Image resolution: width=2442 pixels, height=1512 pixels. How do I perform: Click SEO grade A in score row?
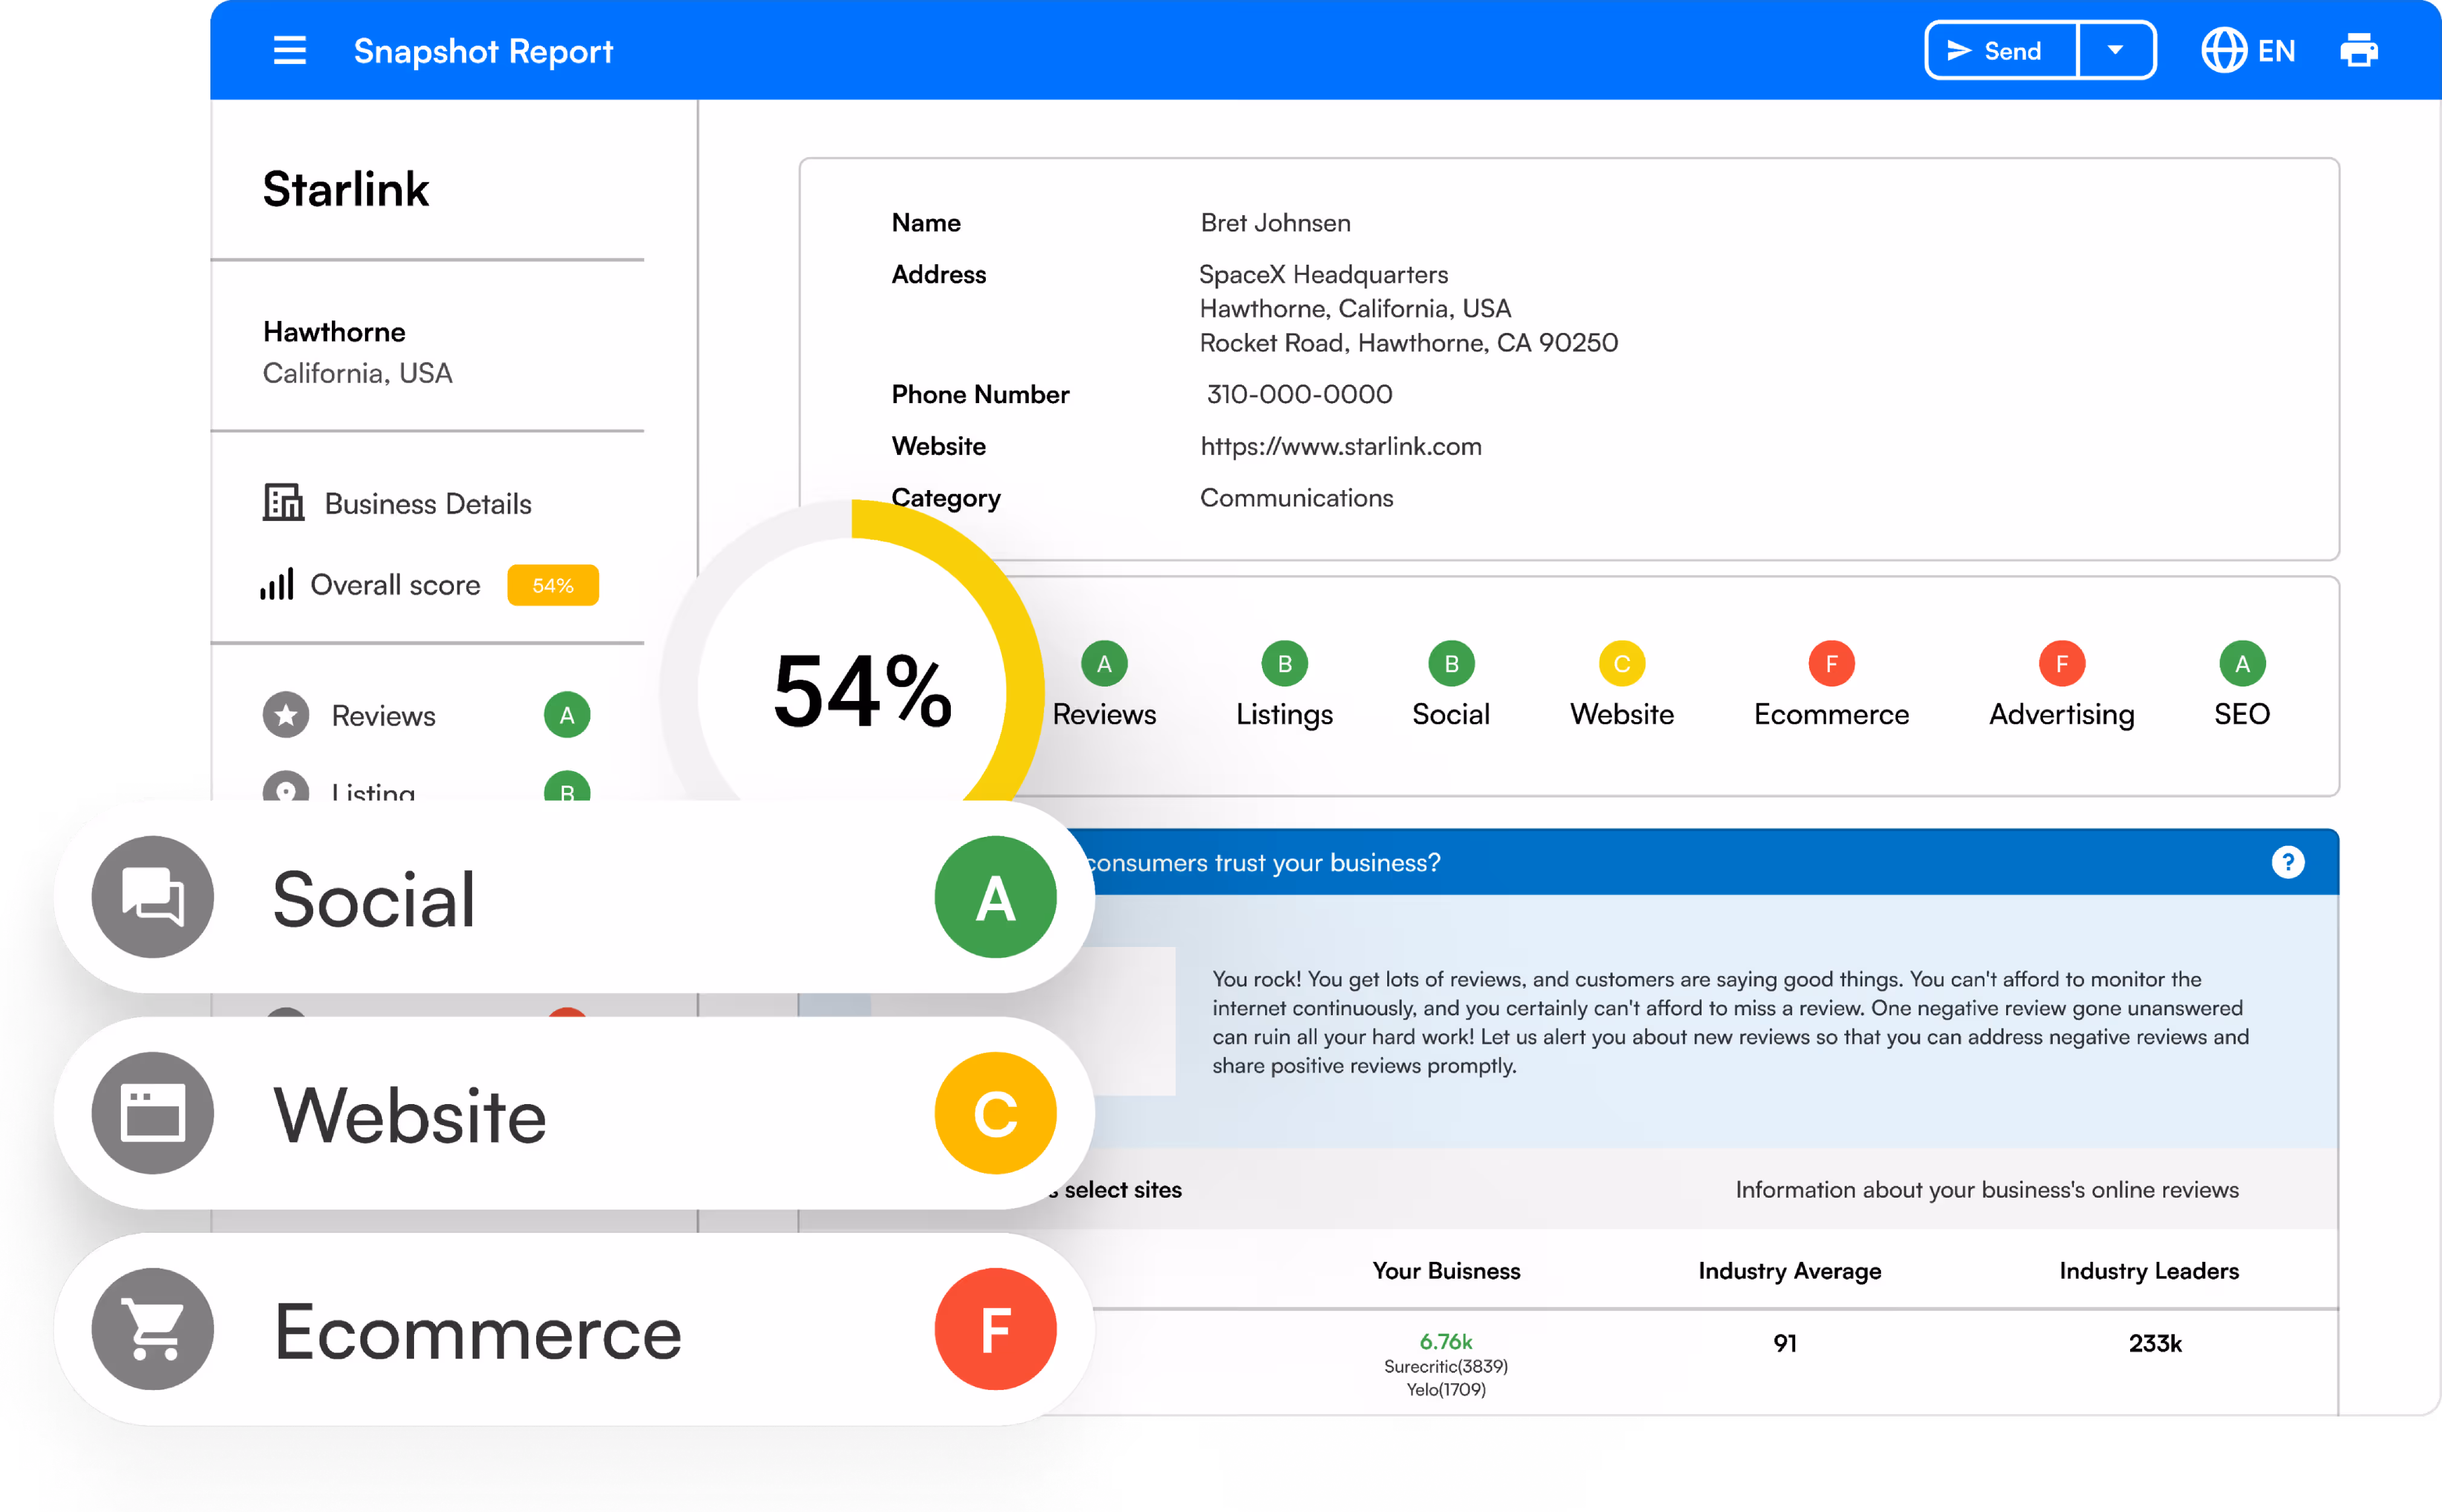coord(2243,663)
